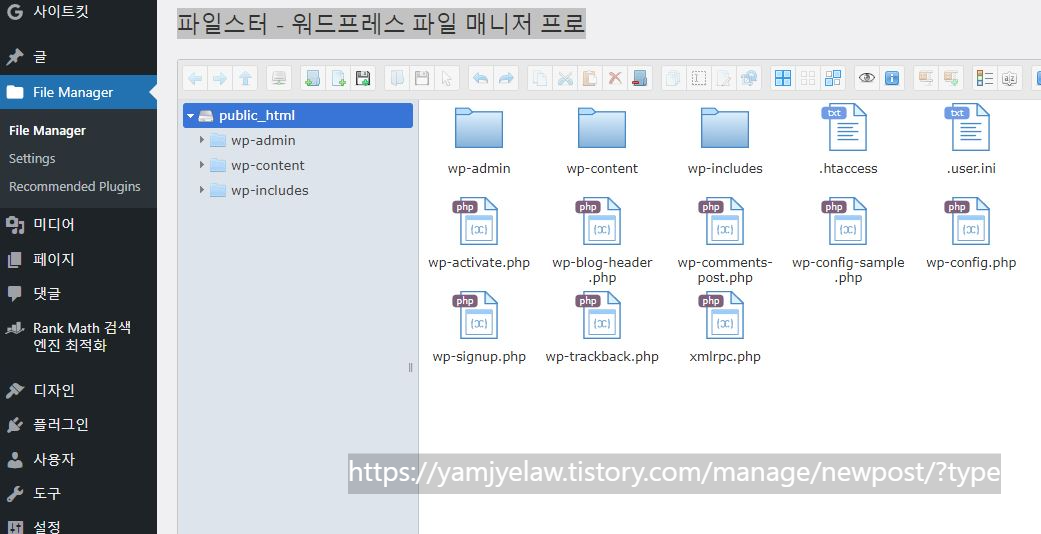This screenshot has height=534, width=1041.
Task: Click the Cut scissors icon
Action: coord(565,78)
